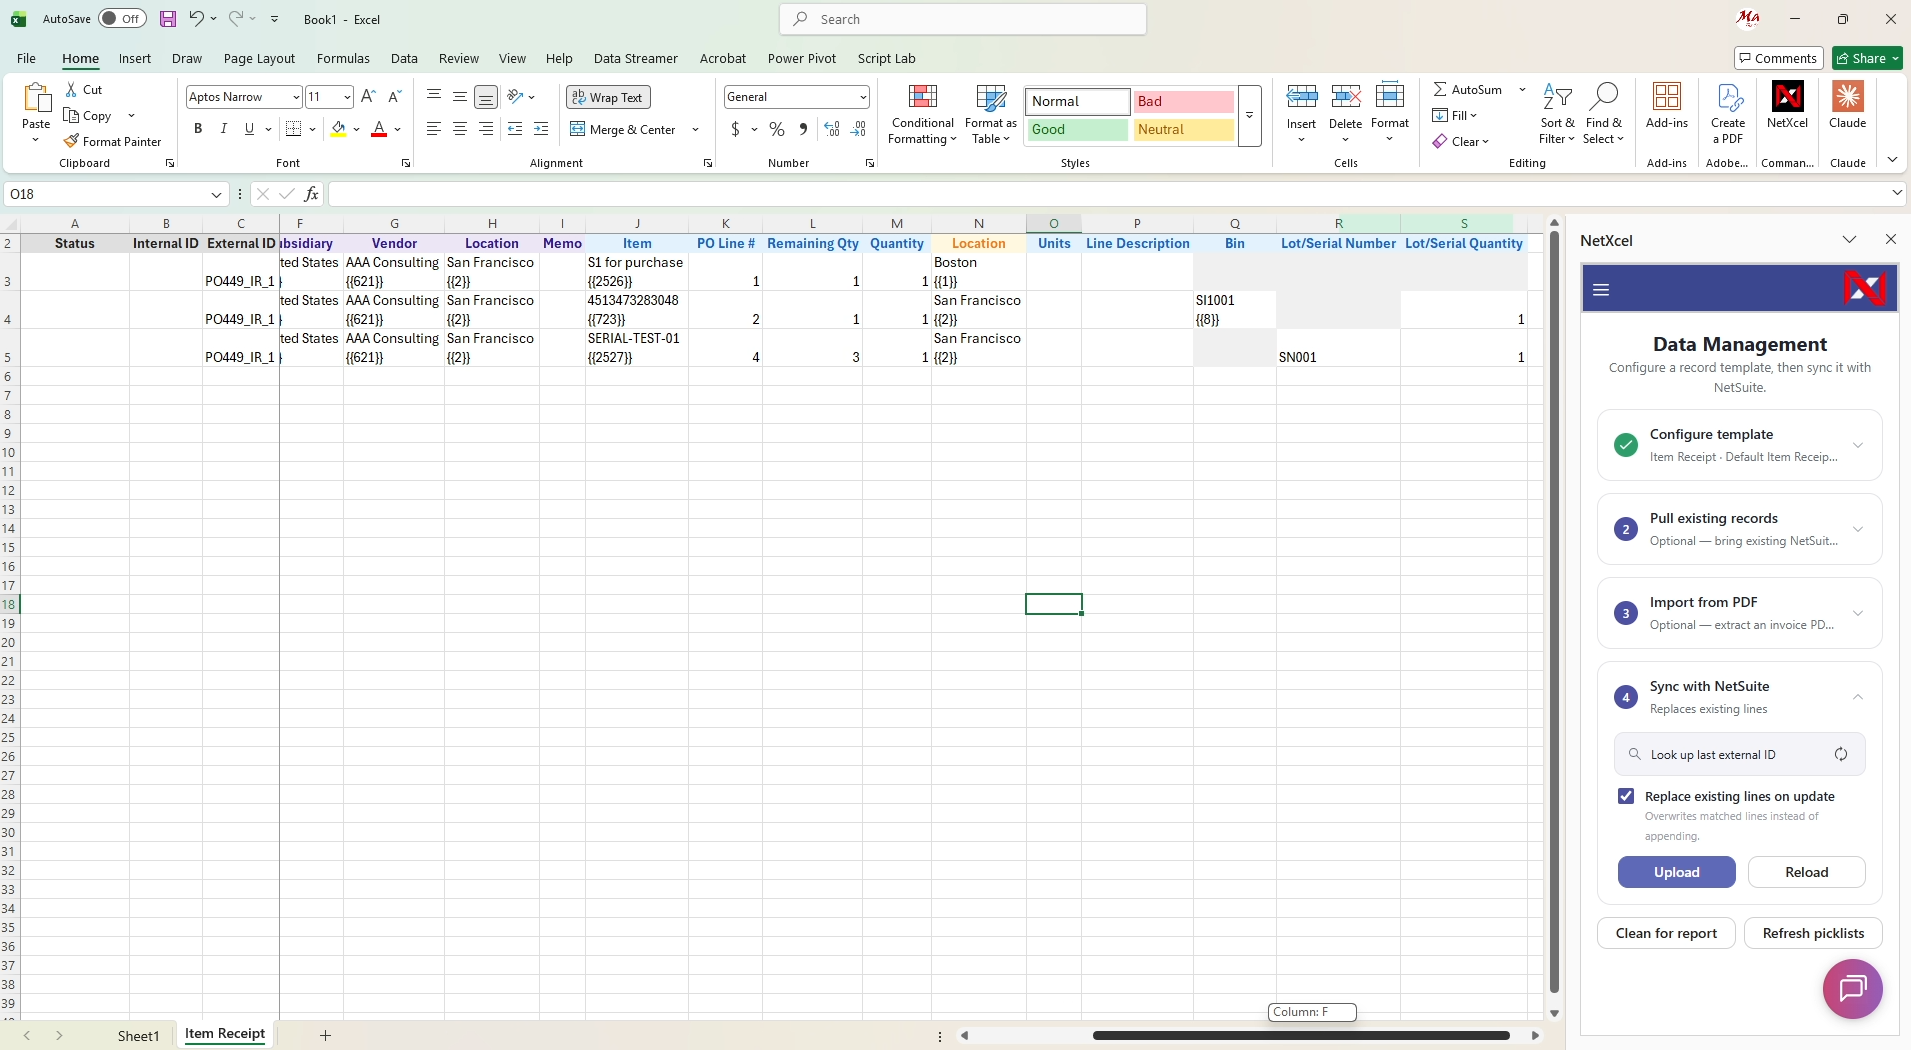
Task: Switch to the Formulas ribbon tab
Action: pos(343,58)
